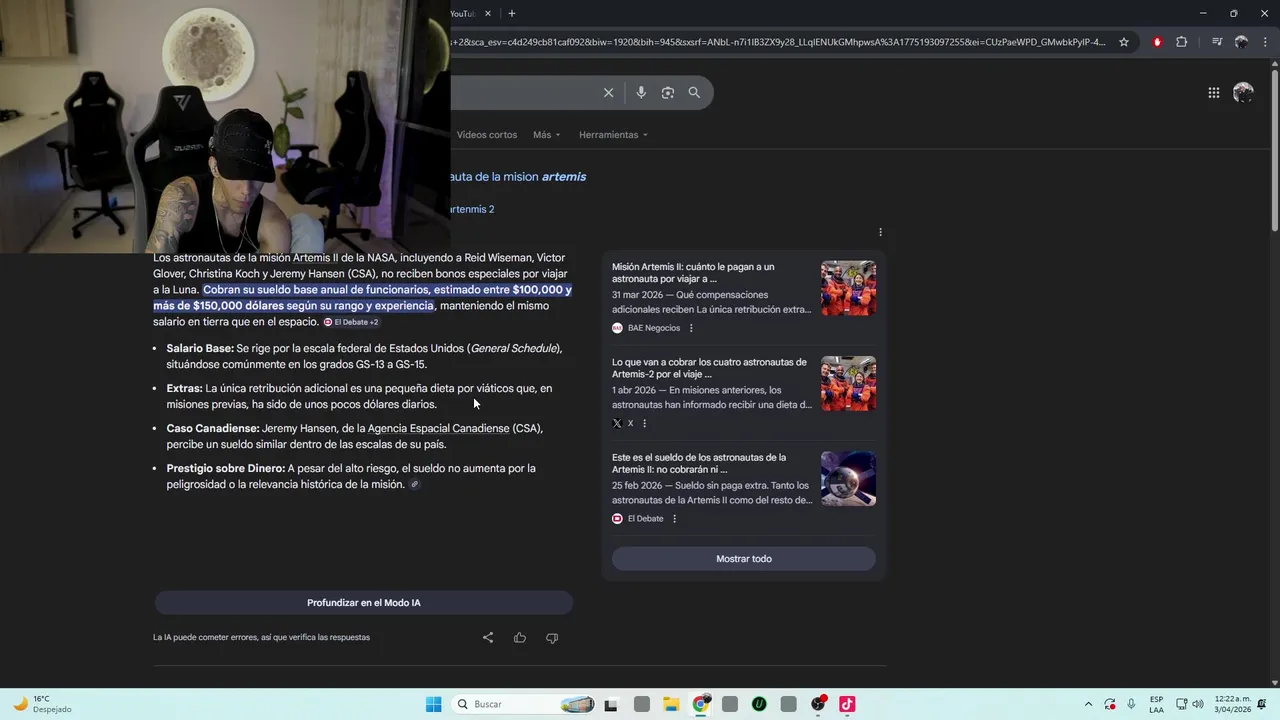Viewport: 1280px width, 720px height.
Task: Open clock and date 12:22 a.m.
Action: tap(1232, 704)
